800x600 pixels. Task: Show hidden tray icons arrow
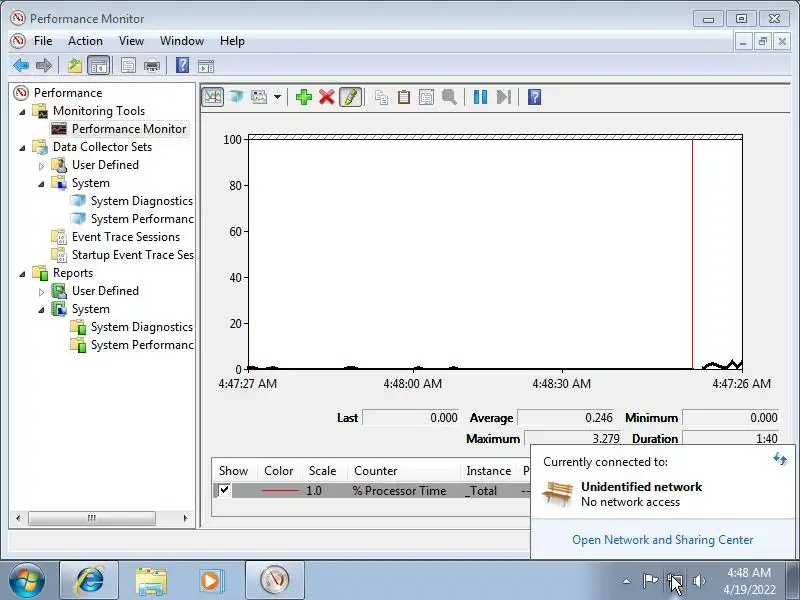627,581
